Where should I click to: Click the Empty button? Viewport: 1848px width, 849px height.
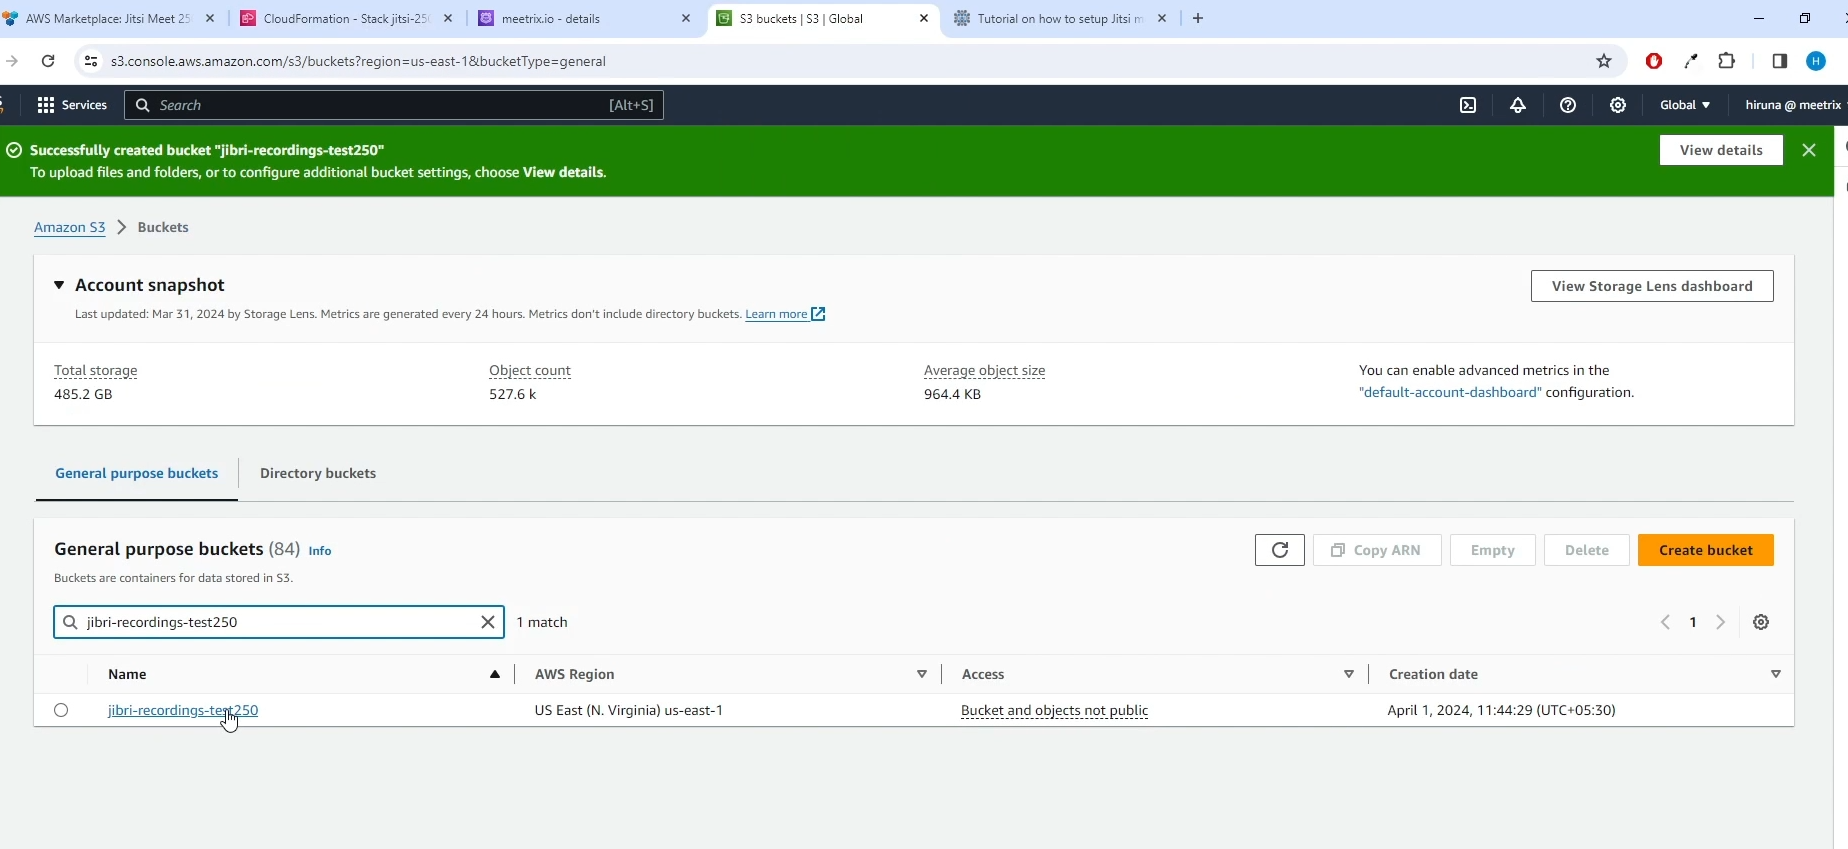tap(1493, 550)
